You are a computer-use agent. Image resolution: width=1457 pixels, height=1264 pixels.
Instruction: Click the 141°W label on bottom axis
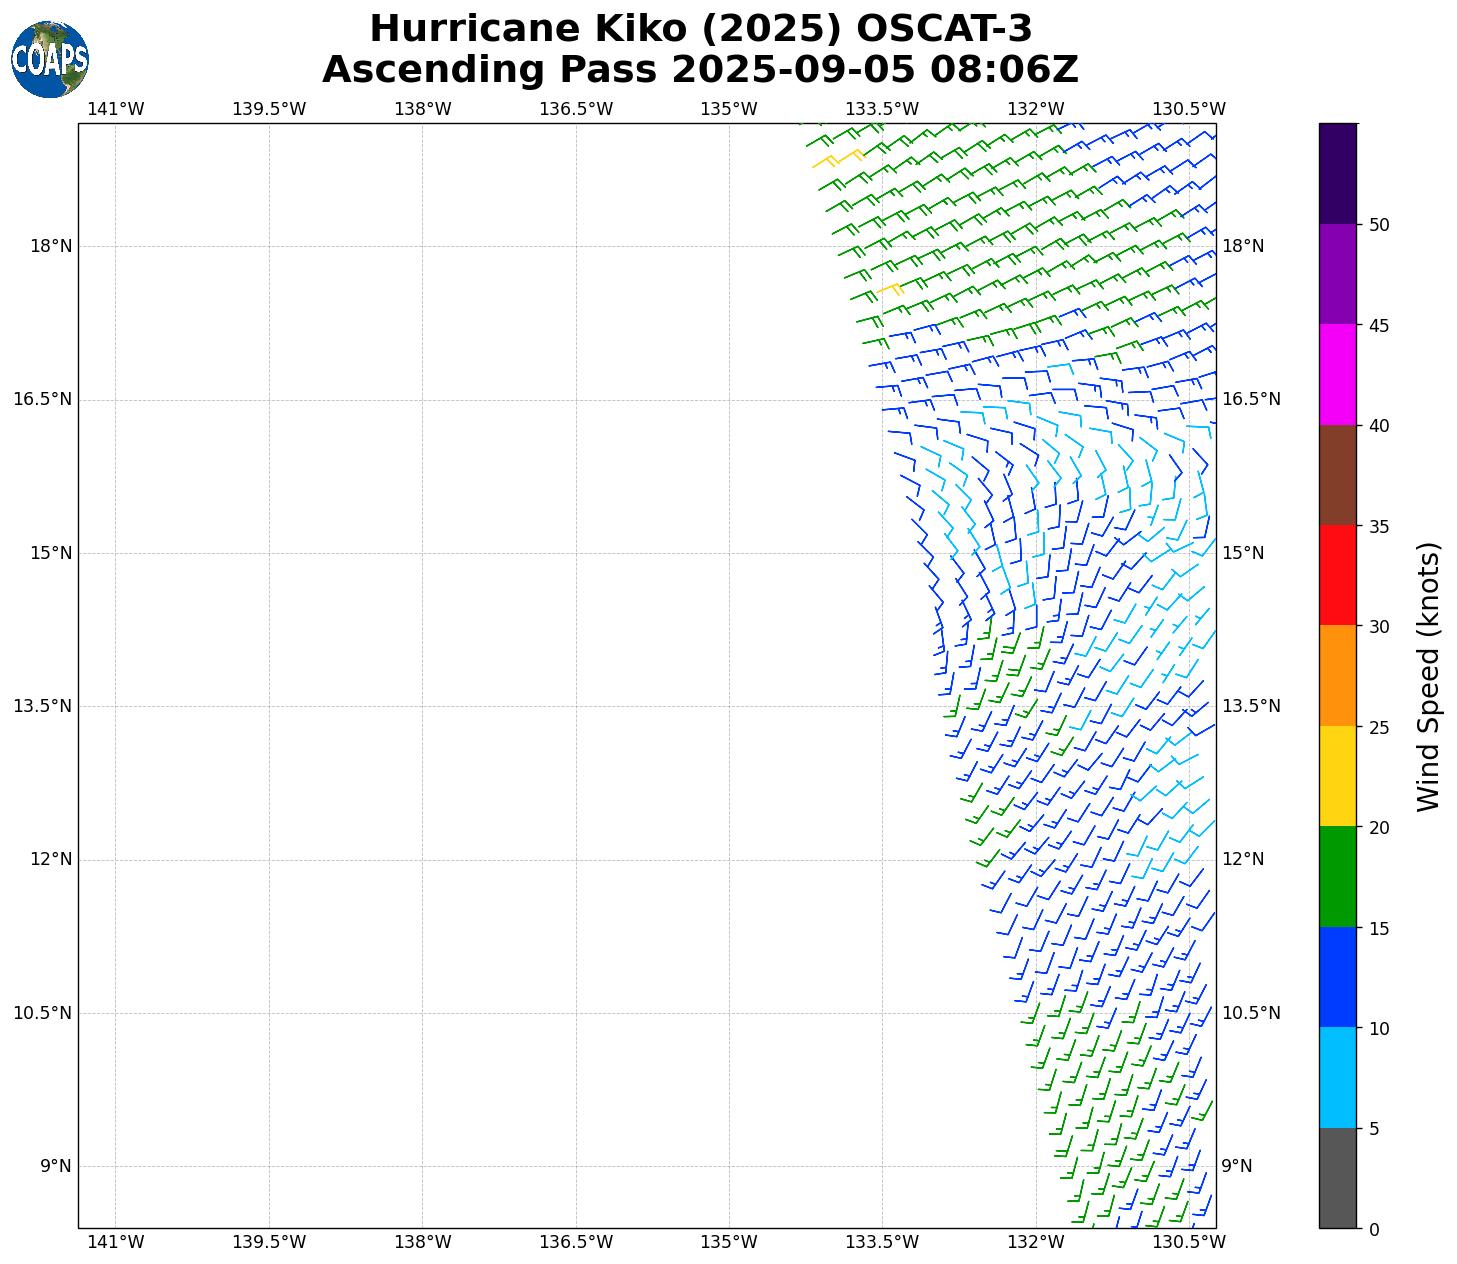point(116,1242)
